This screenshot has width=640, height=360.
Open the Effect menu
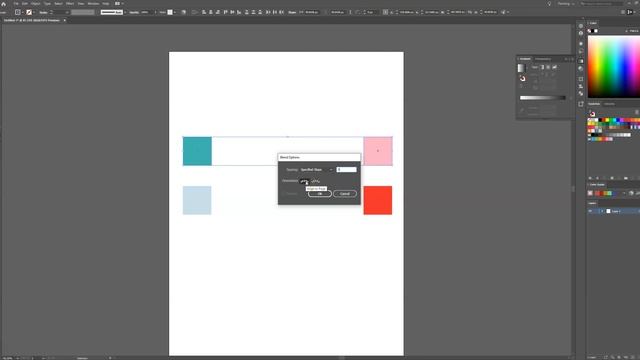pos(70,4)
